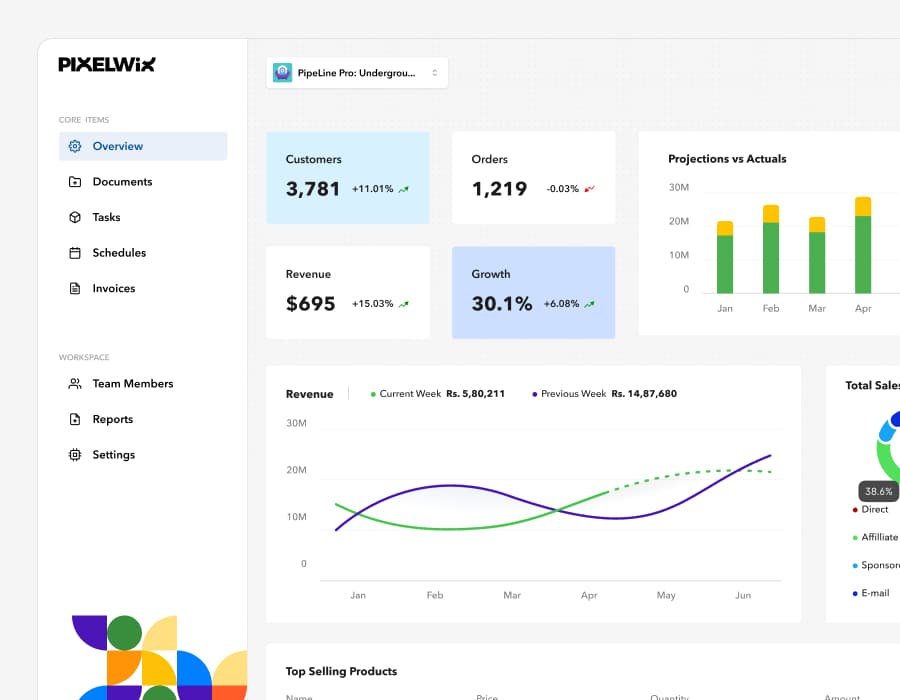900x700 pixels.
Task: Click the Schedules calendar icon
Action: (75, 253)
